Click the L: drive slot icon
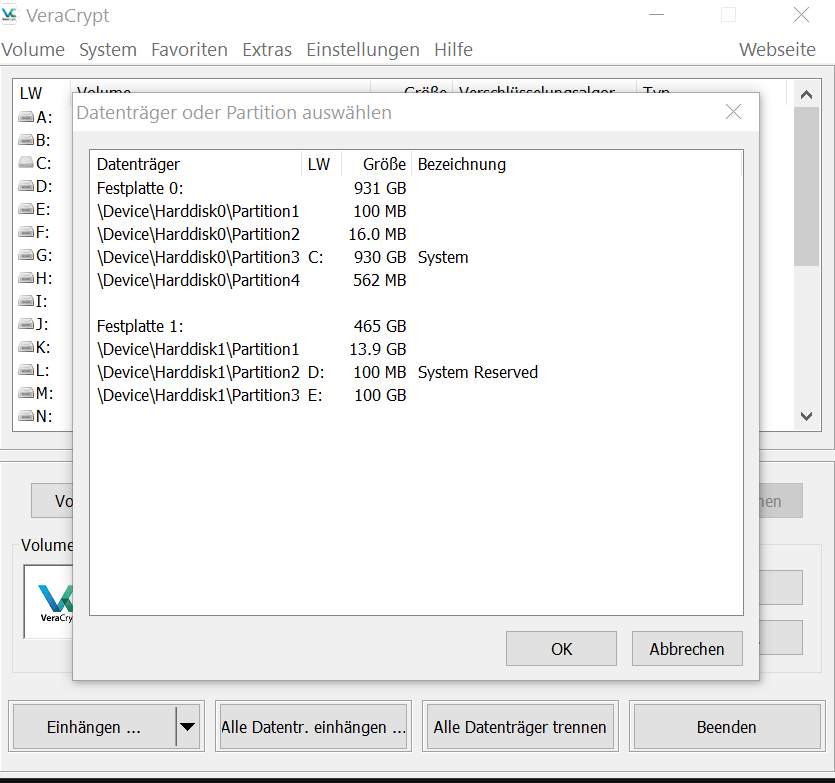This screenshot has height=783, width=835. click(26, 370)
